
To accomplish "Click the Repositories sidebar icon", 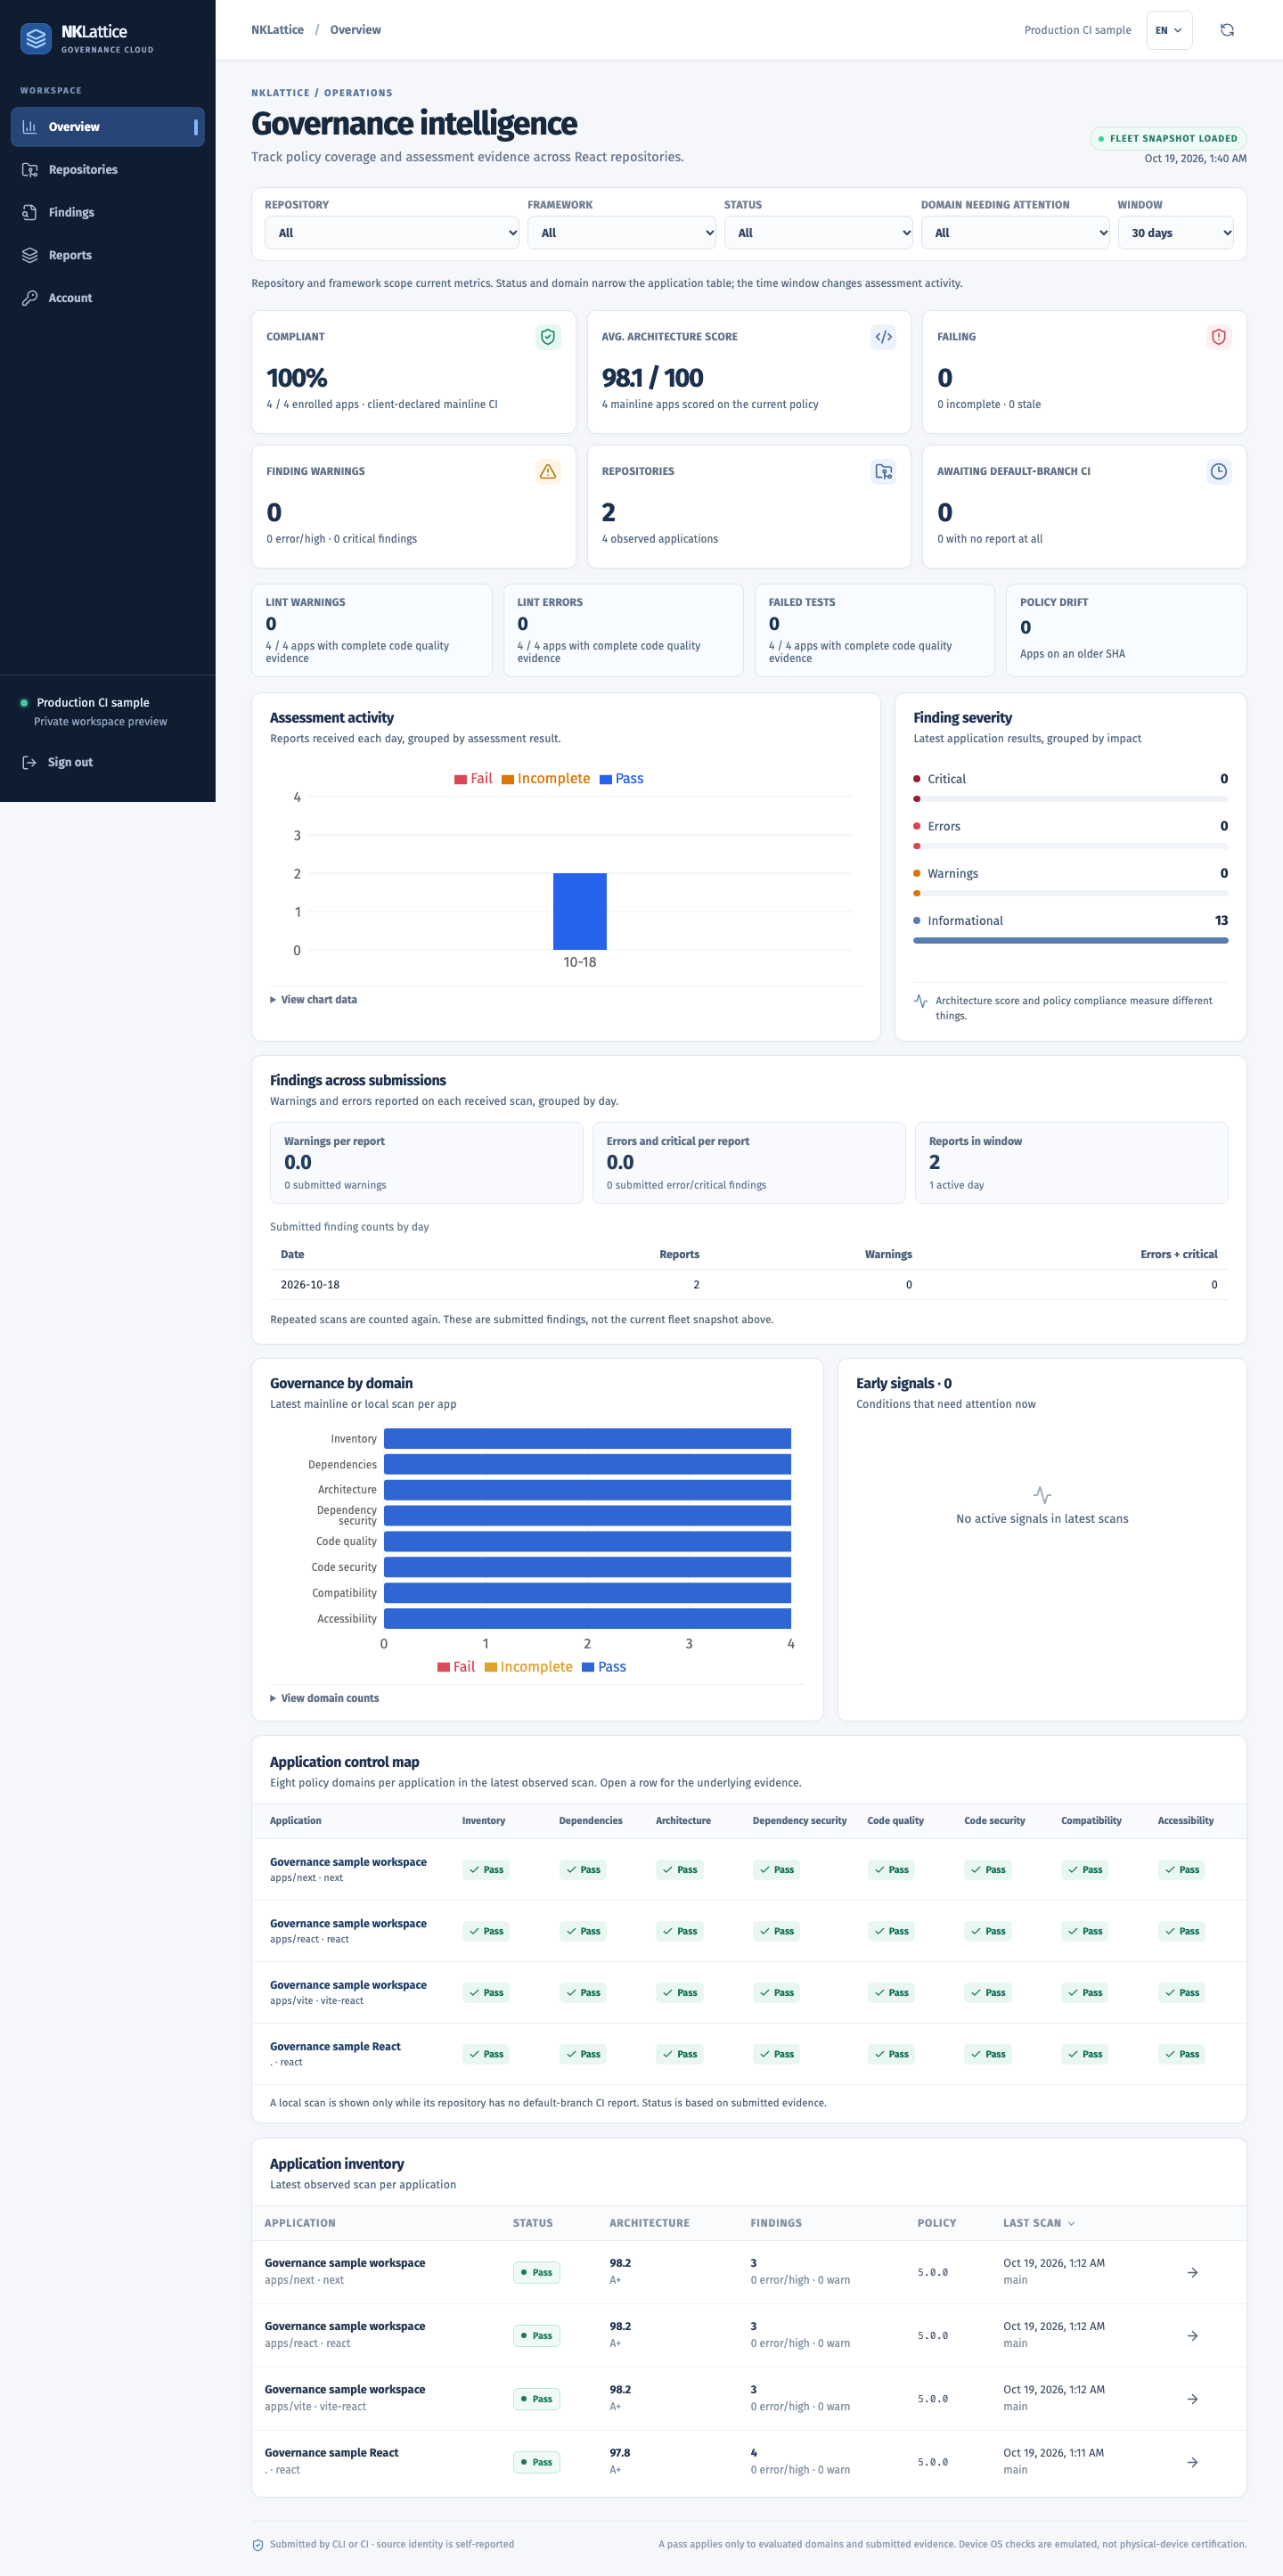I will pyautogui.click(x=30, y=170).
